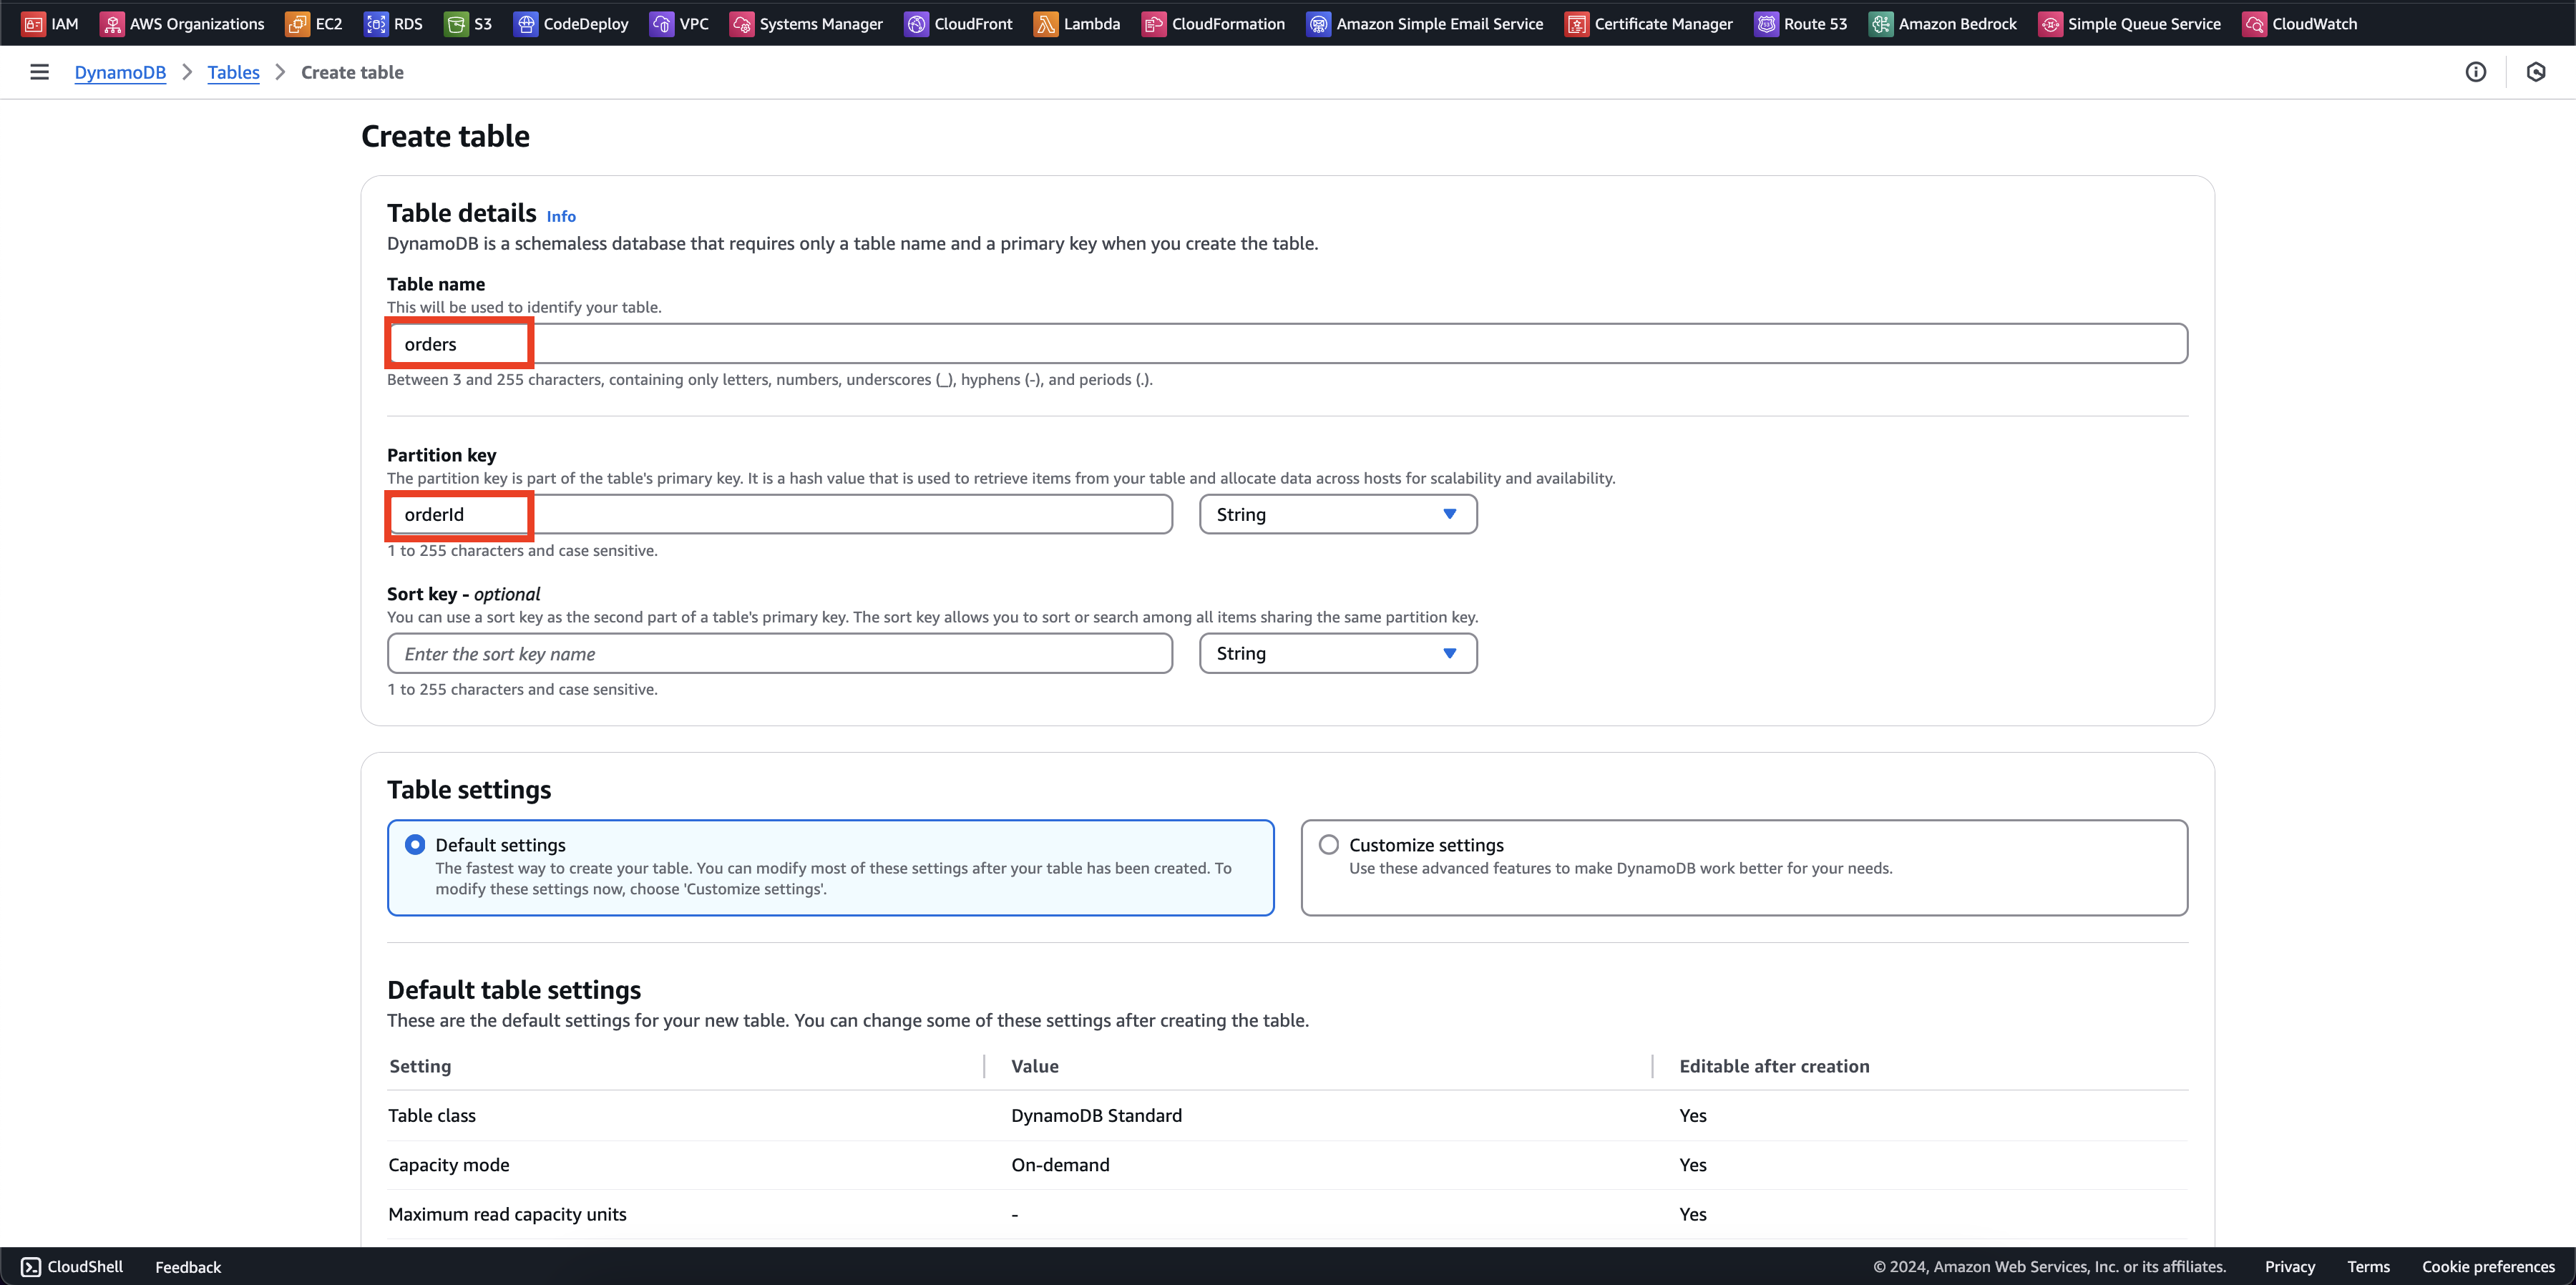
Task: Open the CloudWatch service icon
Action: [2255, 24]
